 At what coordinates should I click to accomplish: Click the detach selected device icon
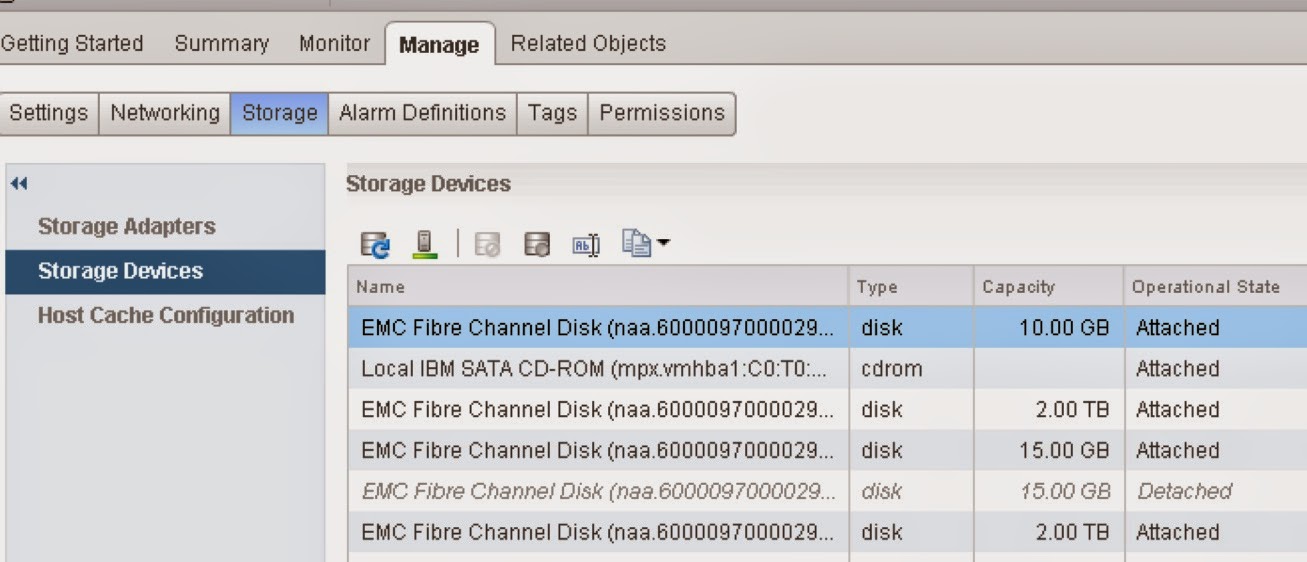tap(537, 244)
